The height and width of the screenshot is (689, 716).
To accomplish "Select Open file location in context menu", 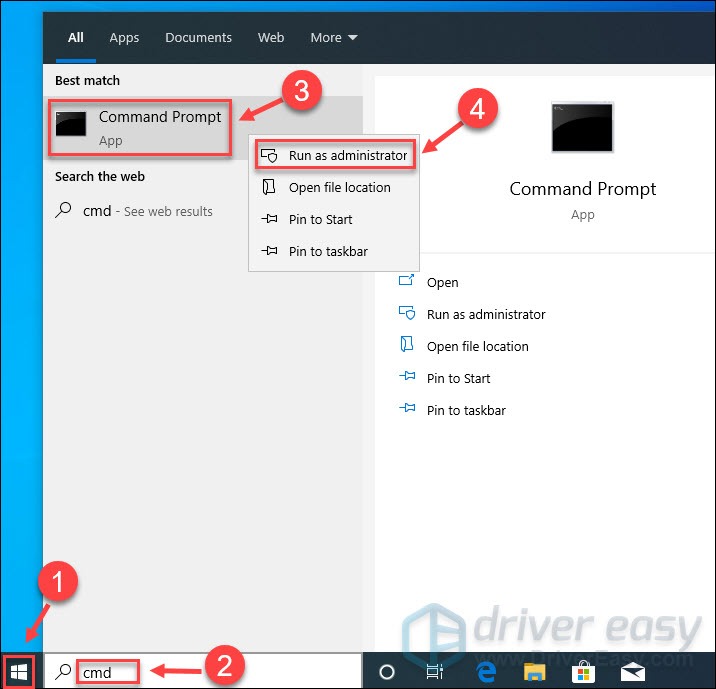I will [339, 187].
